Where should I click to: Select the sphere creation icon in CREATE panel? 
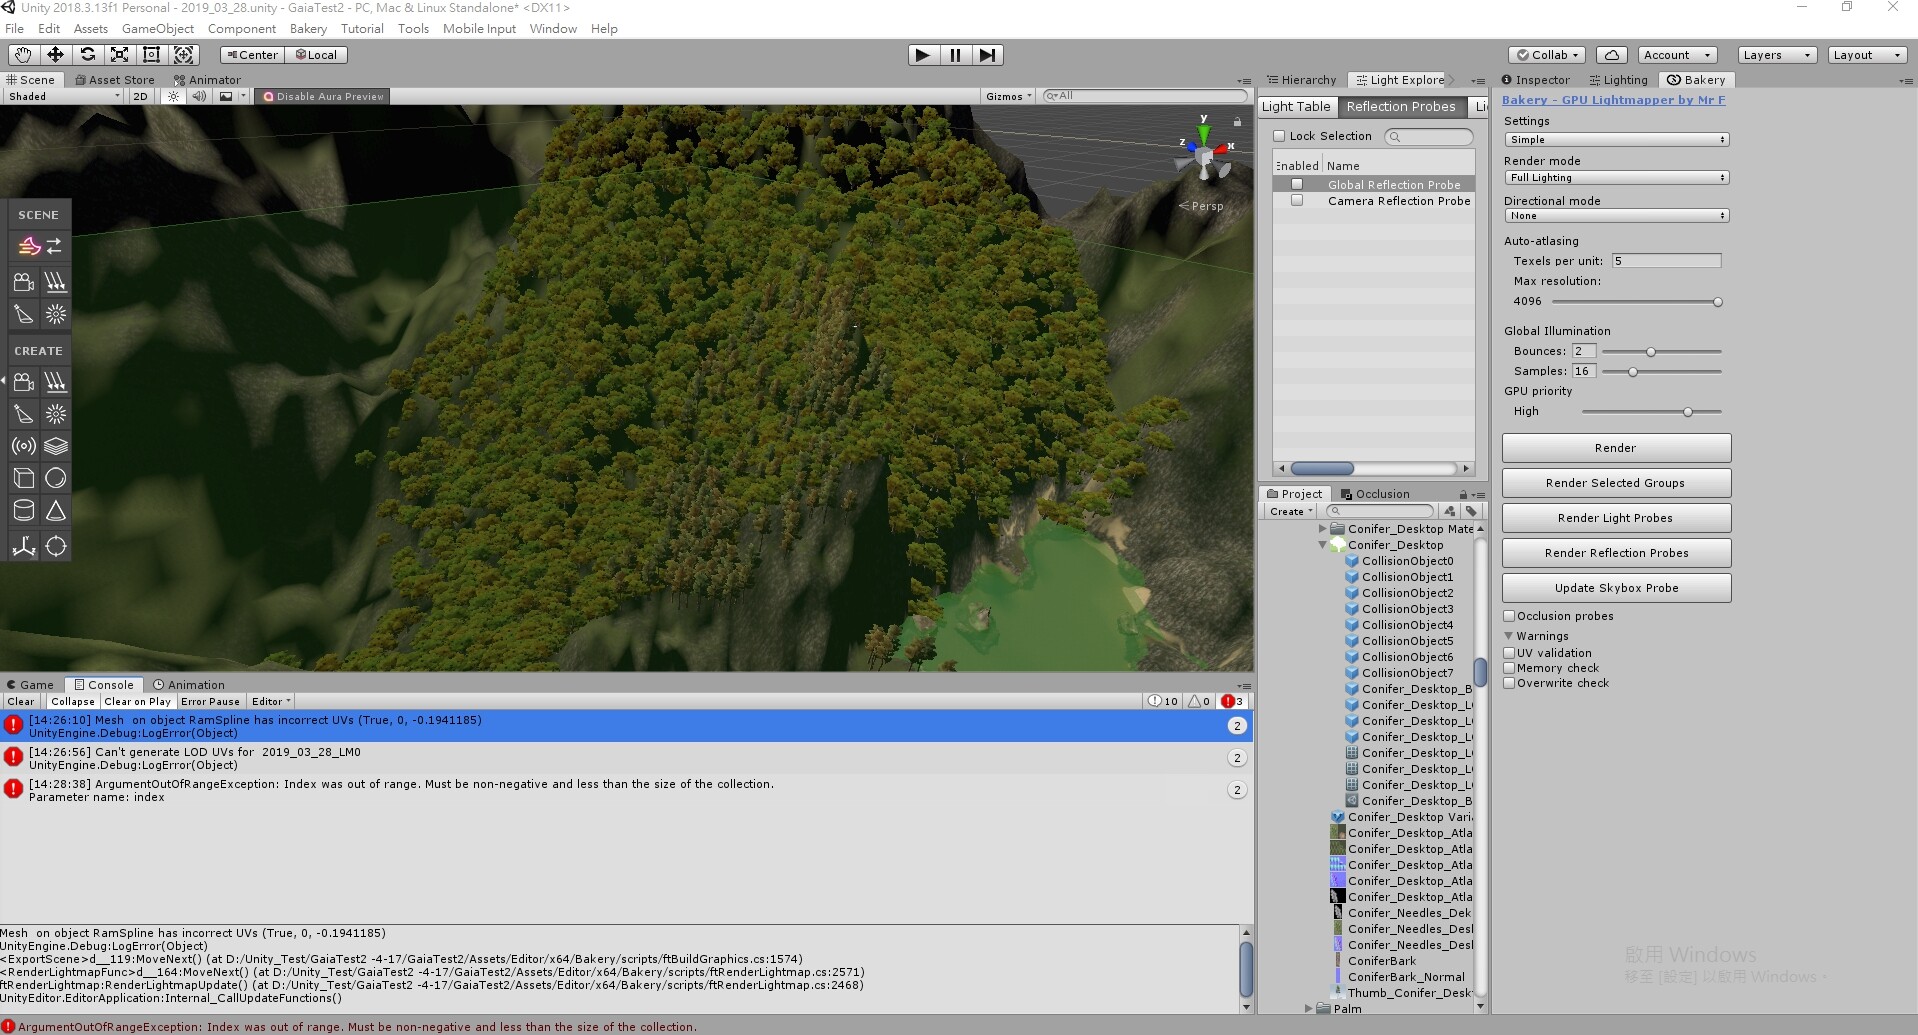pos(56,478)
